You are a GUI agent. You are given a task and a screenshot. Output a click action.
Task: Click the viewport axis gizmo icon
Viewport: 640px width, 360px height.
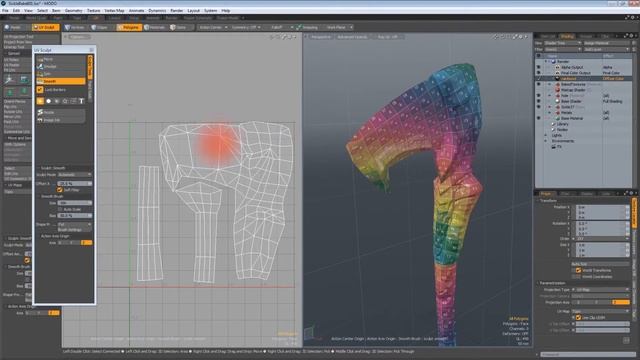coord(310,333)
